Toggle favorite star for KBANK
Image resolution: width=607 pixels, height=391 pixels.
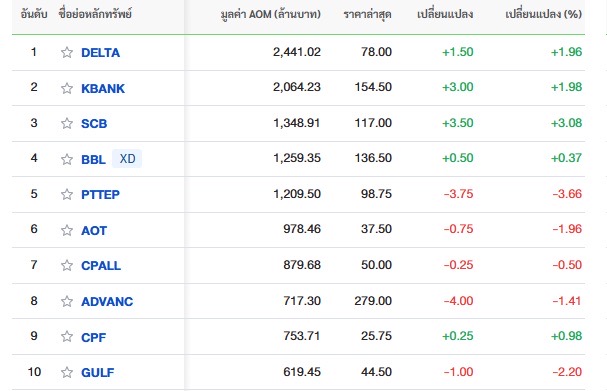[x=67, y=88]
